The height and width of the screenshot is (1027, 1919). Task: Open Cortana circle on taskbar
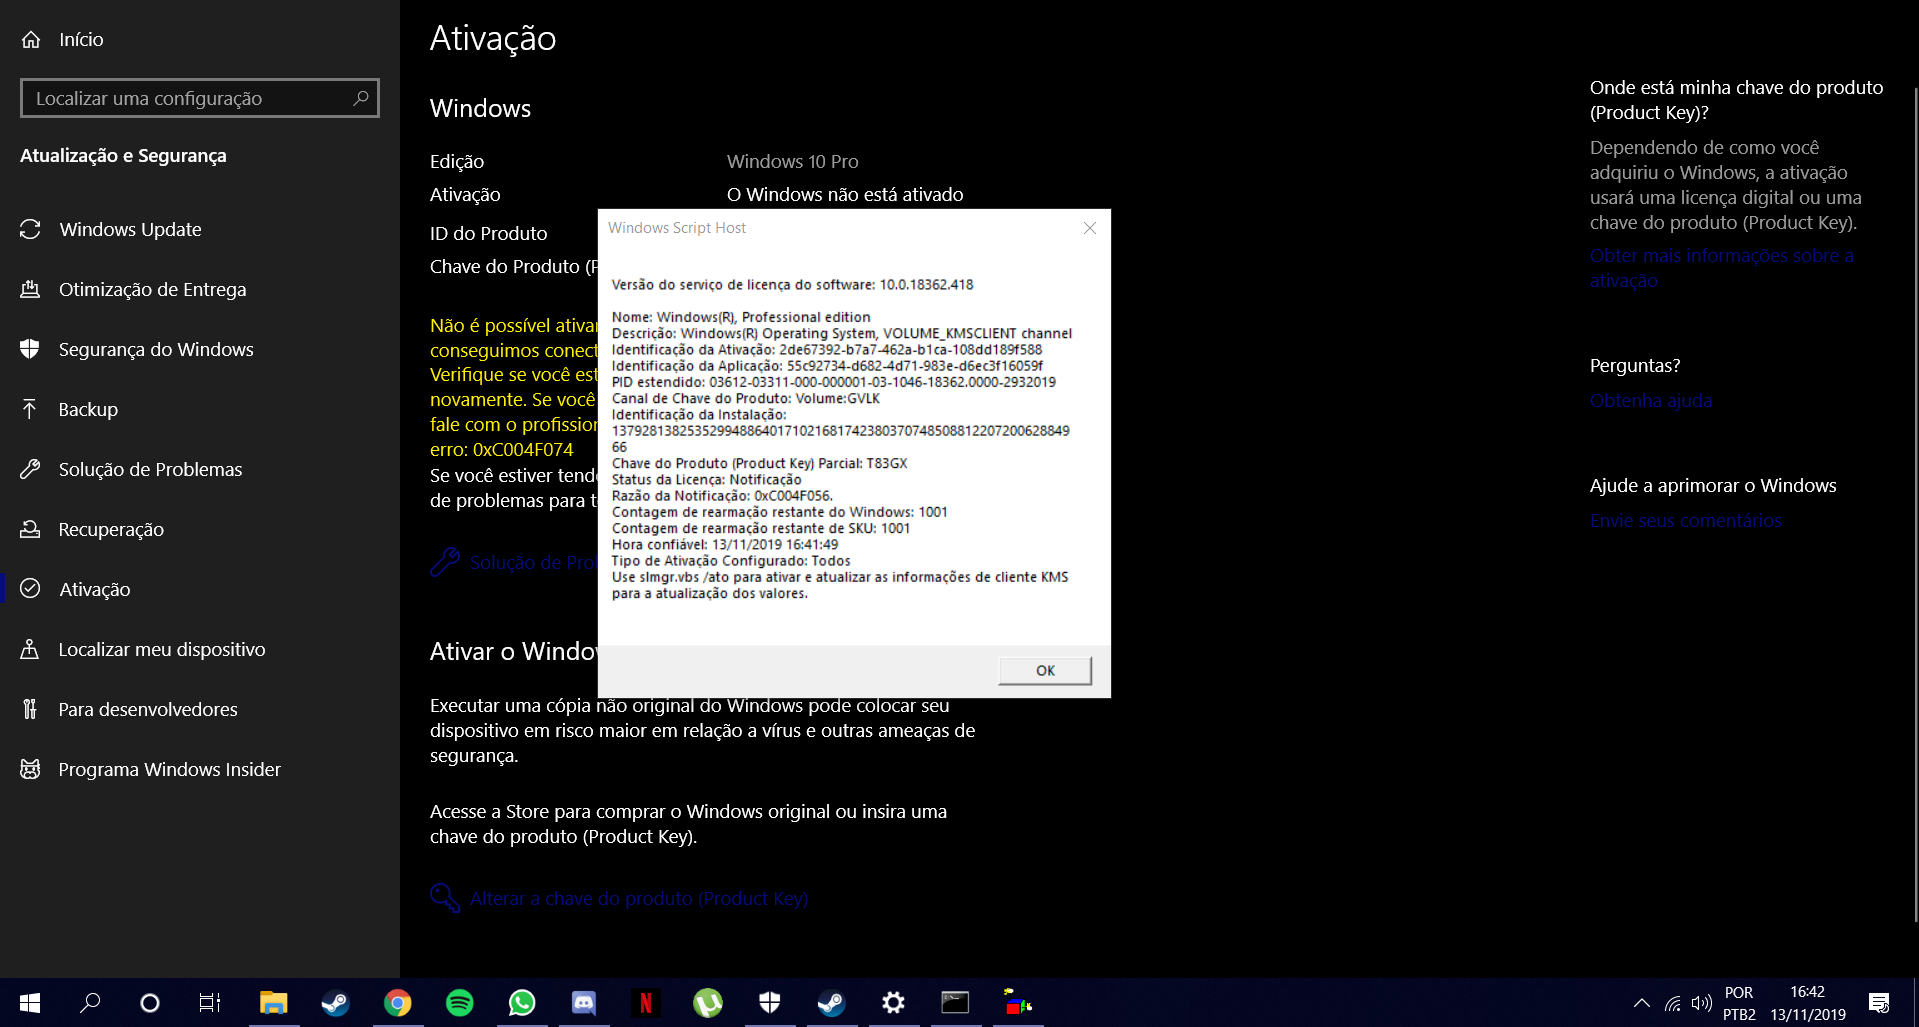pyautogui.click(x=150, y=1003)
